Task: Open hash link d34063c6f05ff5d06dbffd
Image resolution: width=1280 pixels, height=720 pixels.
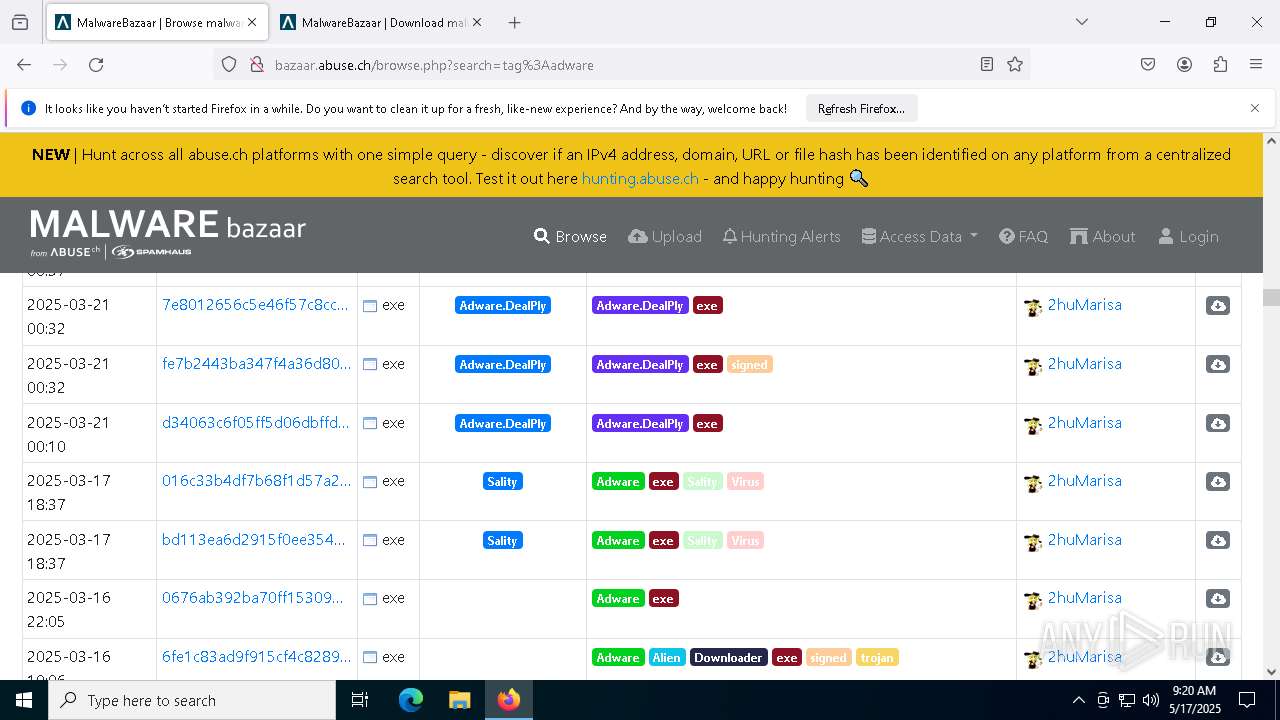Action: (256, 423)
